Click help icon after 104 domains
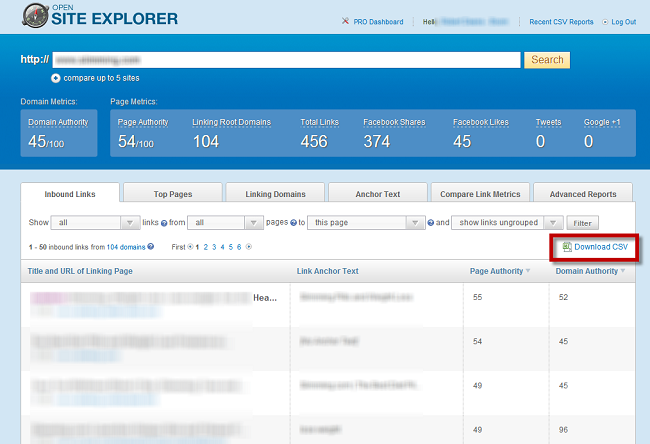 151,246
